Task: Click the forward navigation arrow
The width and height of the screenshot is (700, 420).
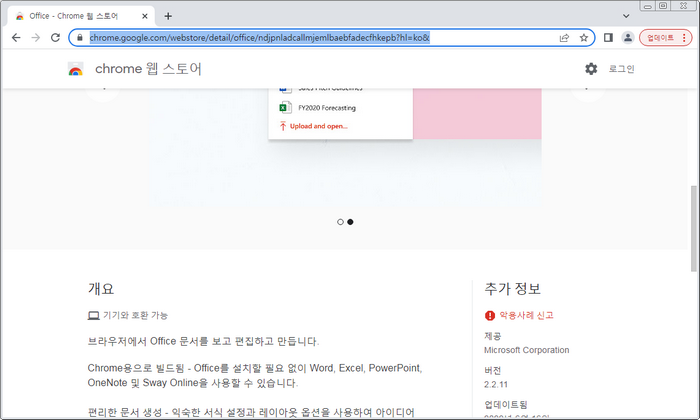Action: [x=36, y=37]
